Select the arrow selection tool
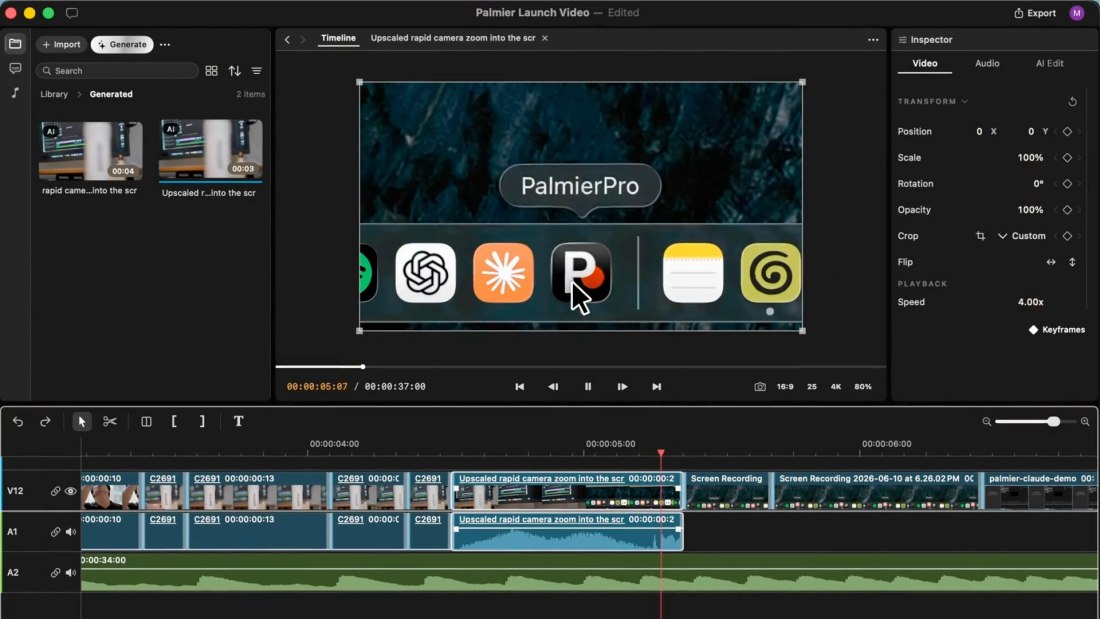1100x619 pixels. click(x=81, y=421)
